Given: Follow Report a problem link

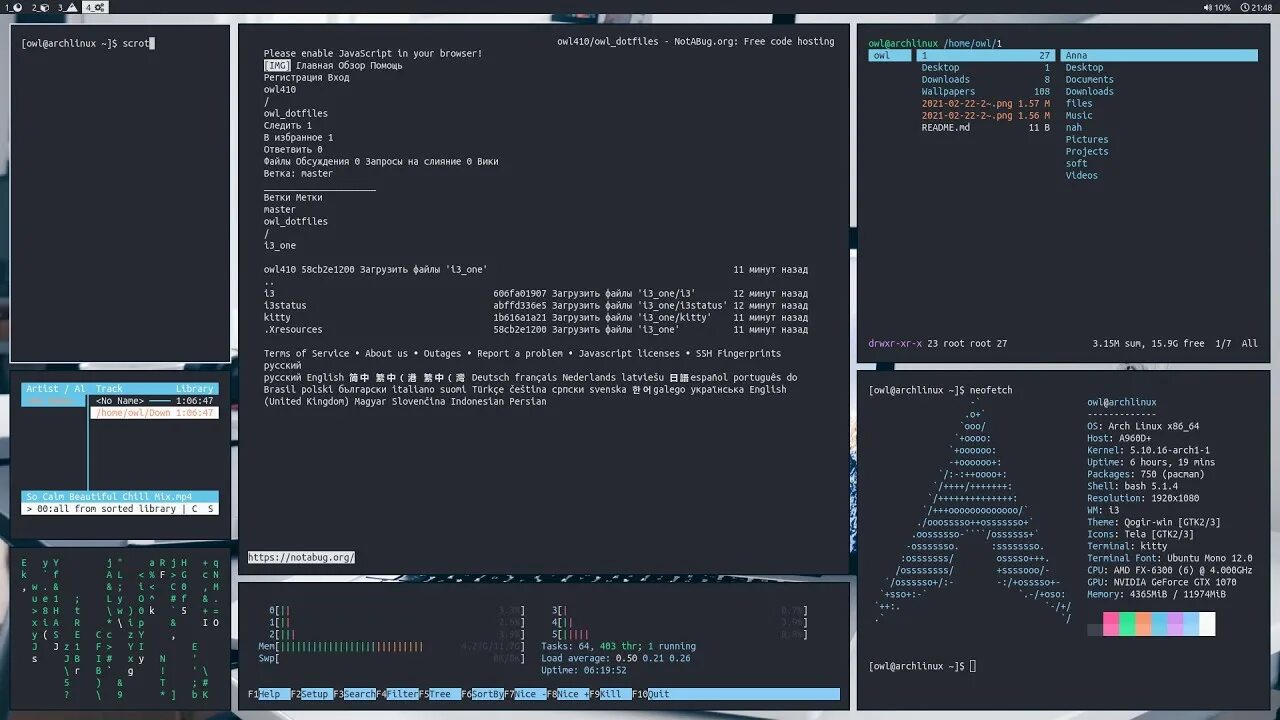Looking at the screenshot, I should tap(520, 353).
